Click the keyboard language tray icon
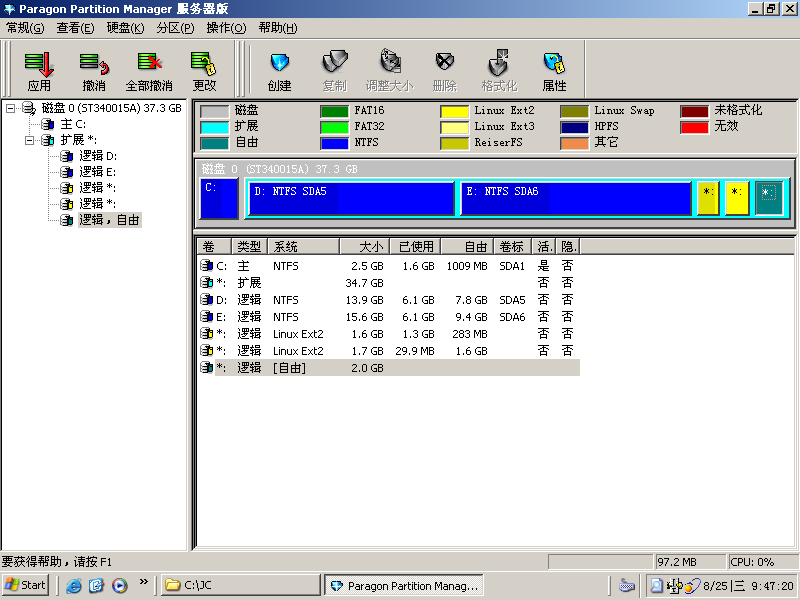800x600 pixels. click(627, 586)
